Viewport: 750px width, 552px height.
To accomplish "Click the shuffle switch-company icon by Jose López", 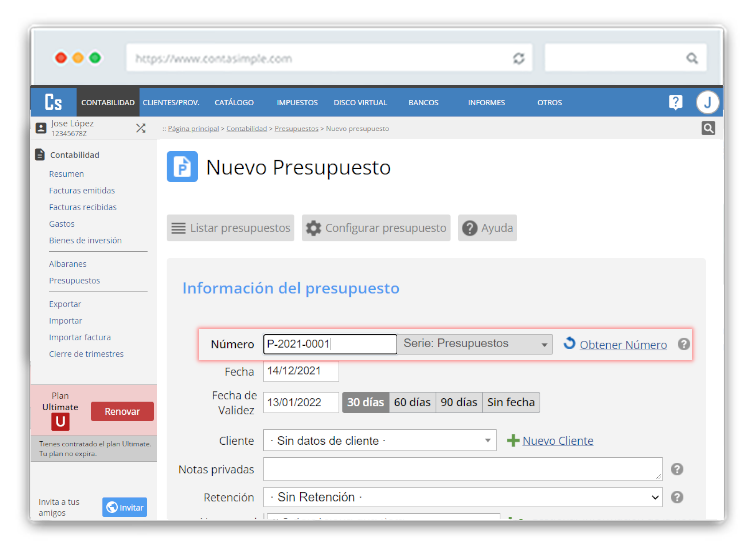I will tap(141, 128).
